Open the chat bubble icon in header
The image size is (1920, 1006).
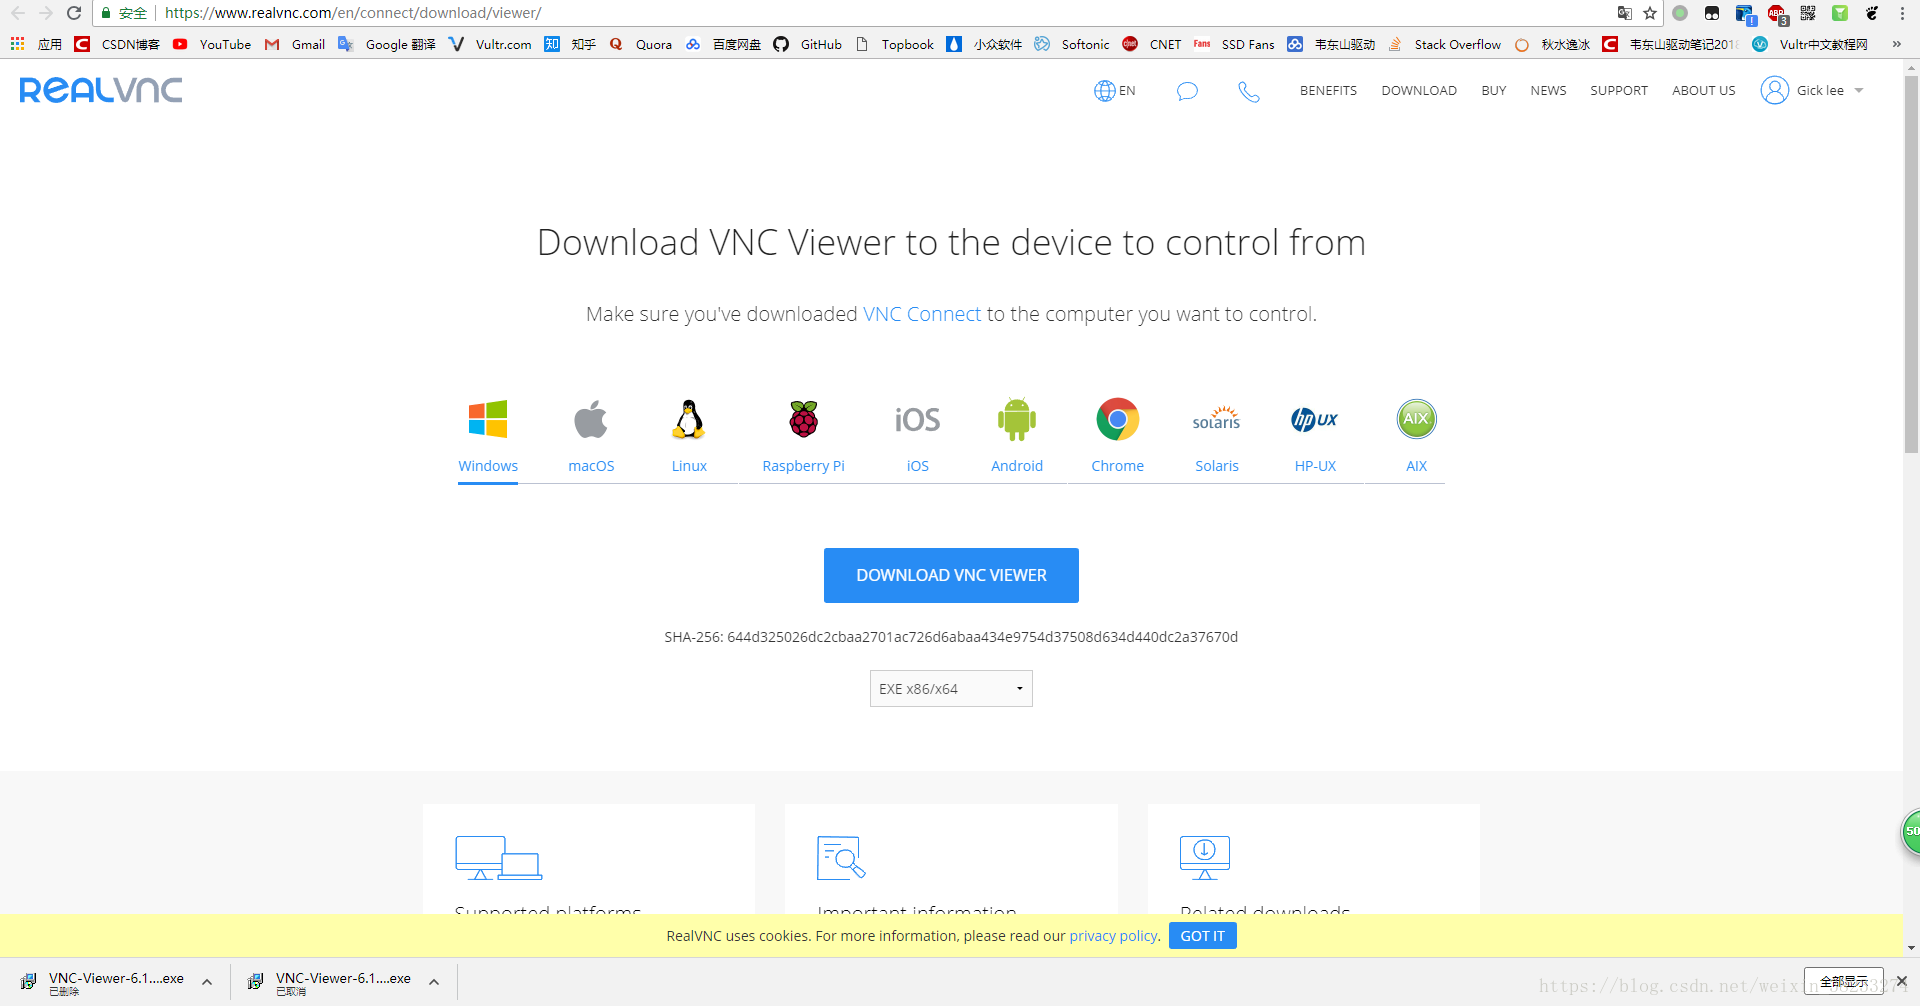1187,91
